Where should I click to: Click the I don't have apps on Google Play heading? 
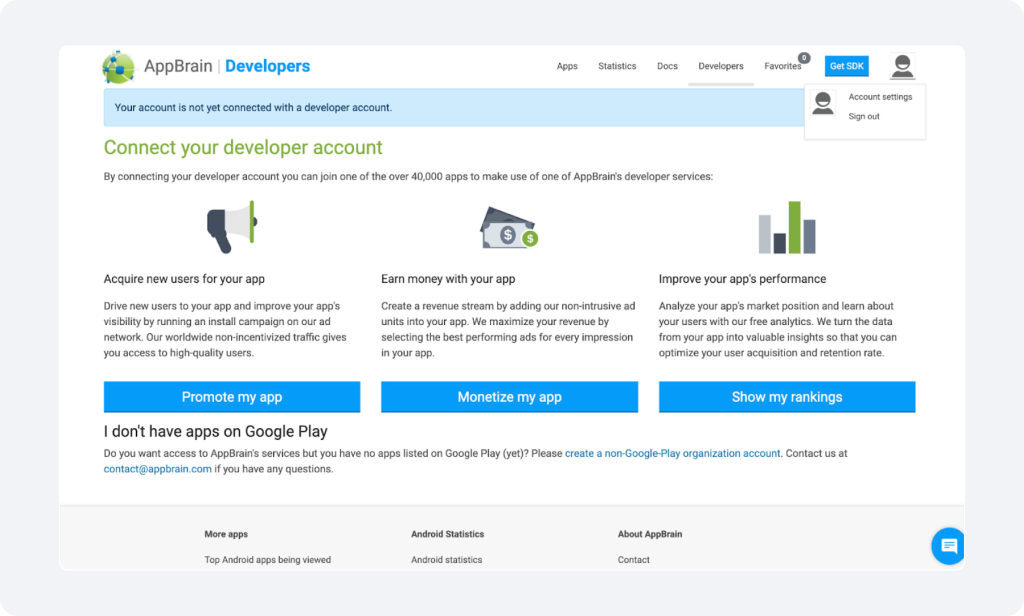(216, 432)
